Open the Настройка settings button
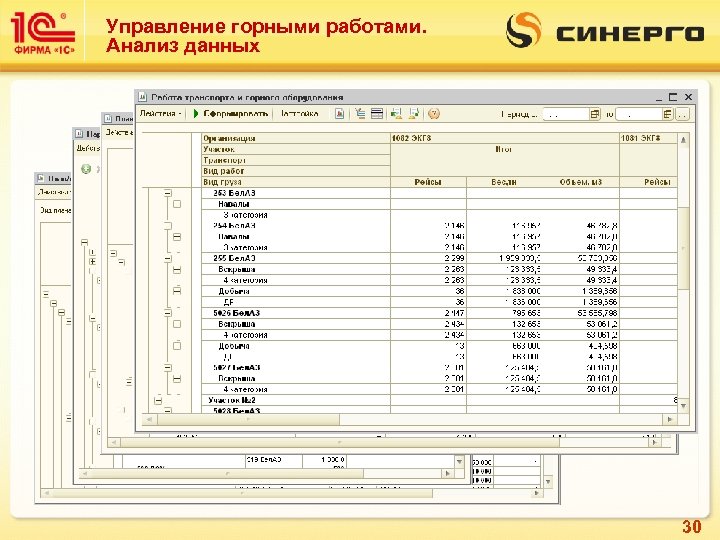 (x=299, y=113)
